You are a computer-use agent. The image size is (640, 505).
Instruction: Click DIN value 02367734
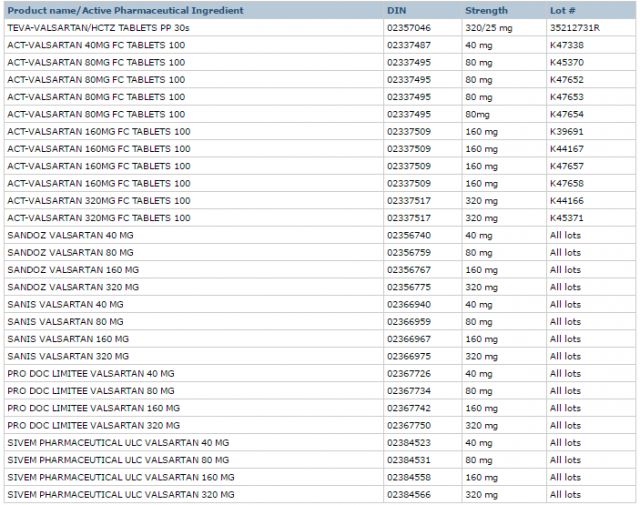pos(409,391)
